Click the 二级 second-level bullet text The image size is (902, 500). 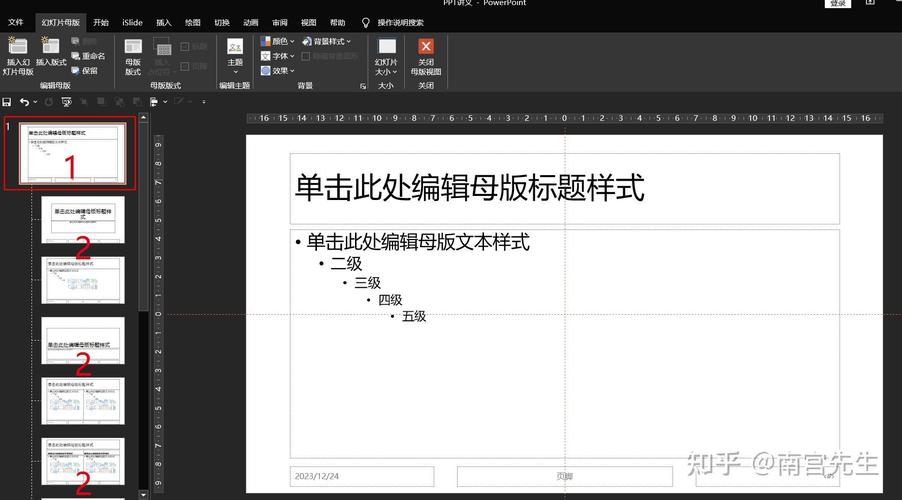click(x=346, y=264)
